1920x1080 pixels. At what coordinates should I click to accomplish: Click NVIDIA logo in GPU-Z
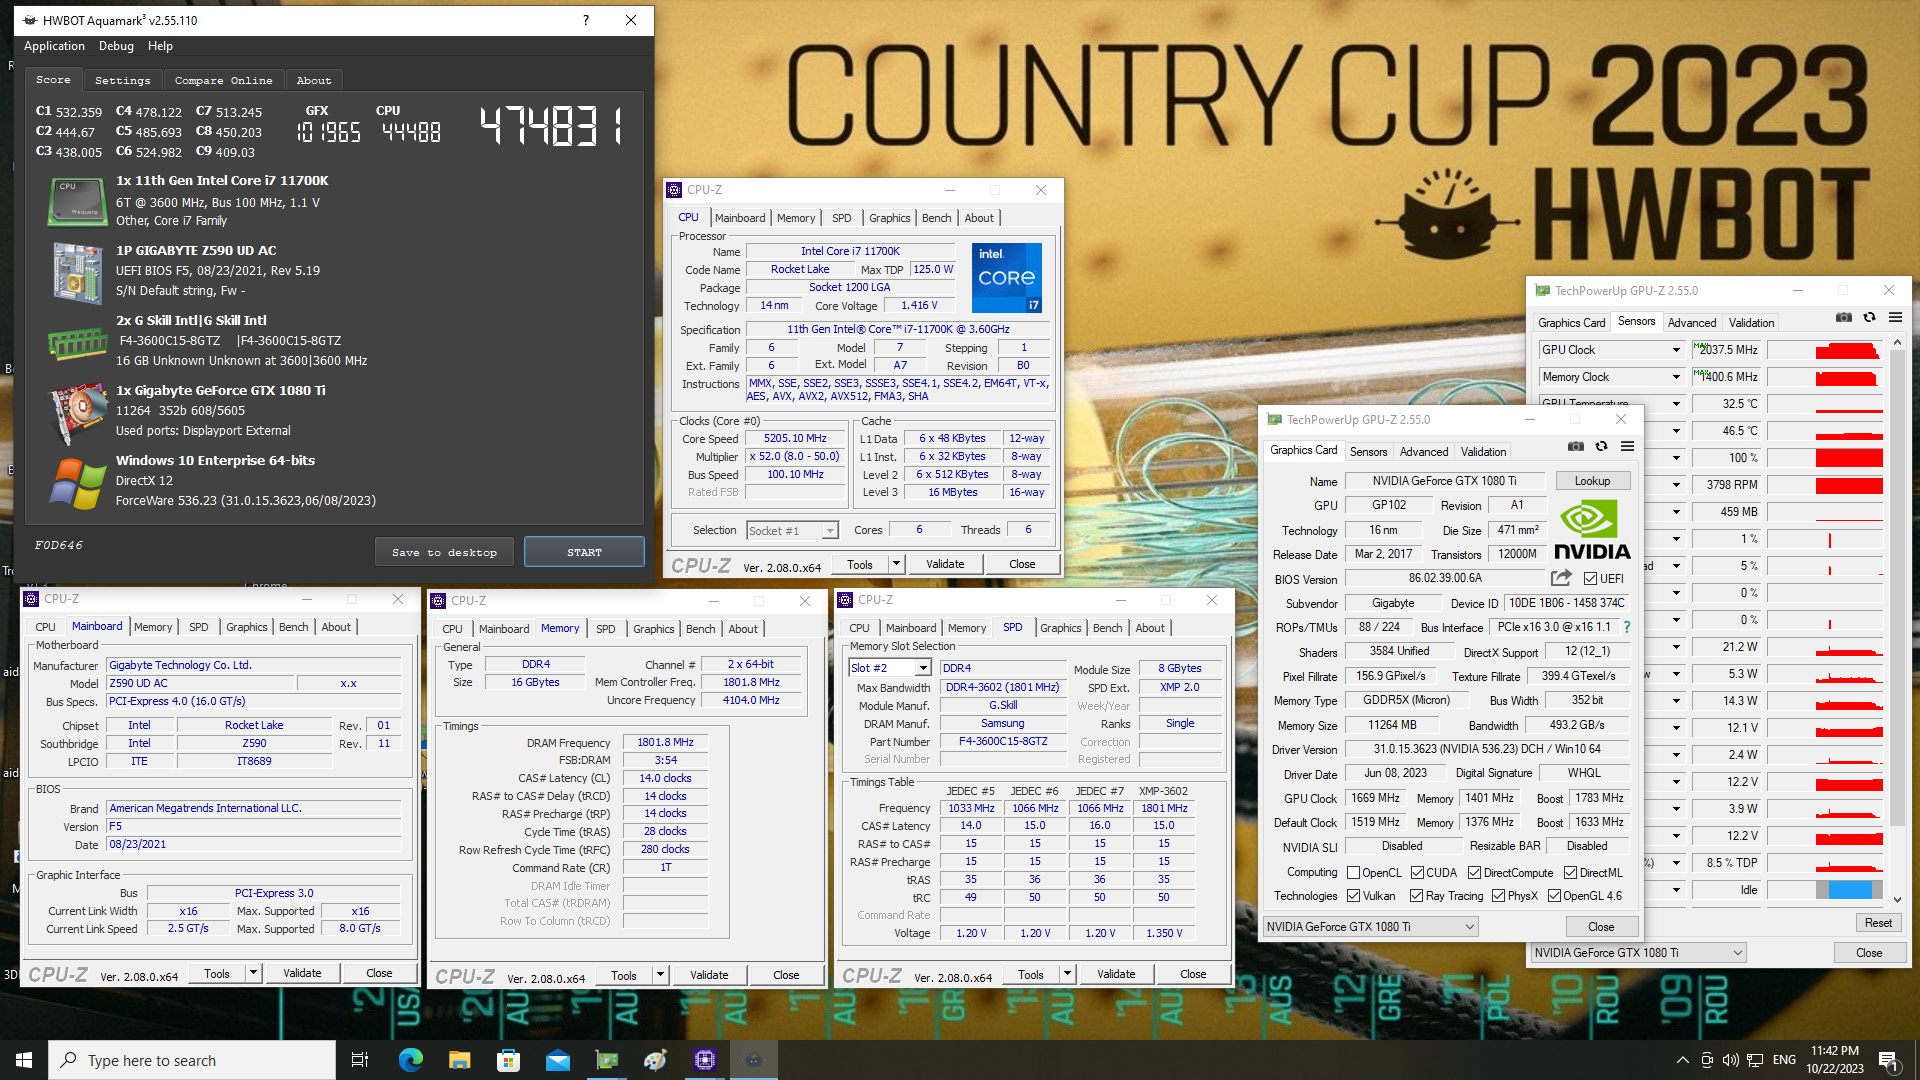pos(1591,530)
